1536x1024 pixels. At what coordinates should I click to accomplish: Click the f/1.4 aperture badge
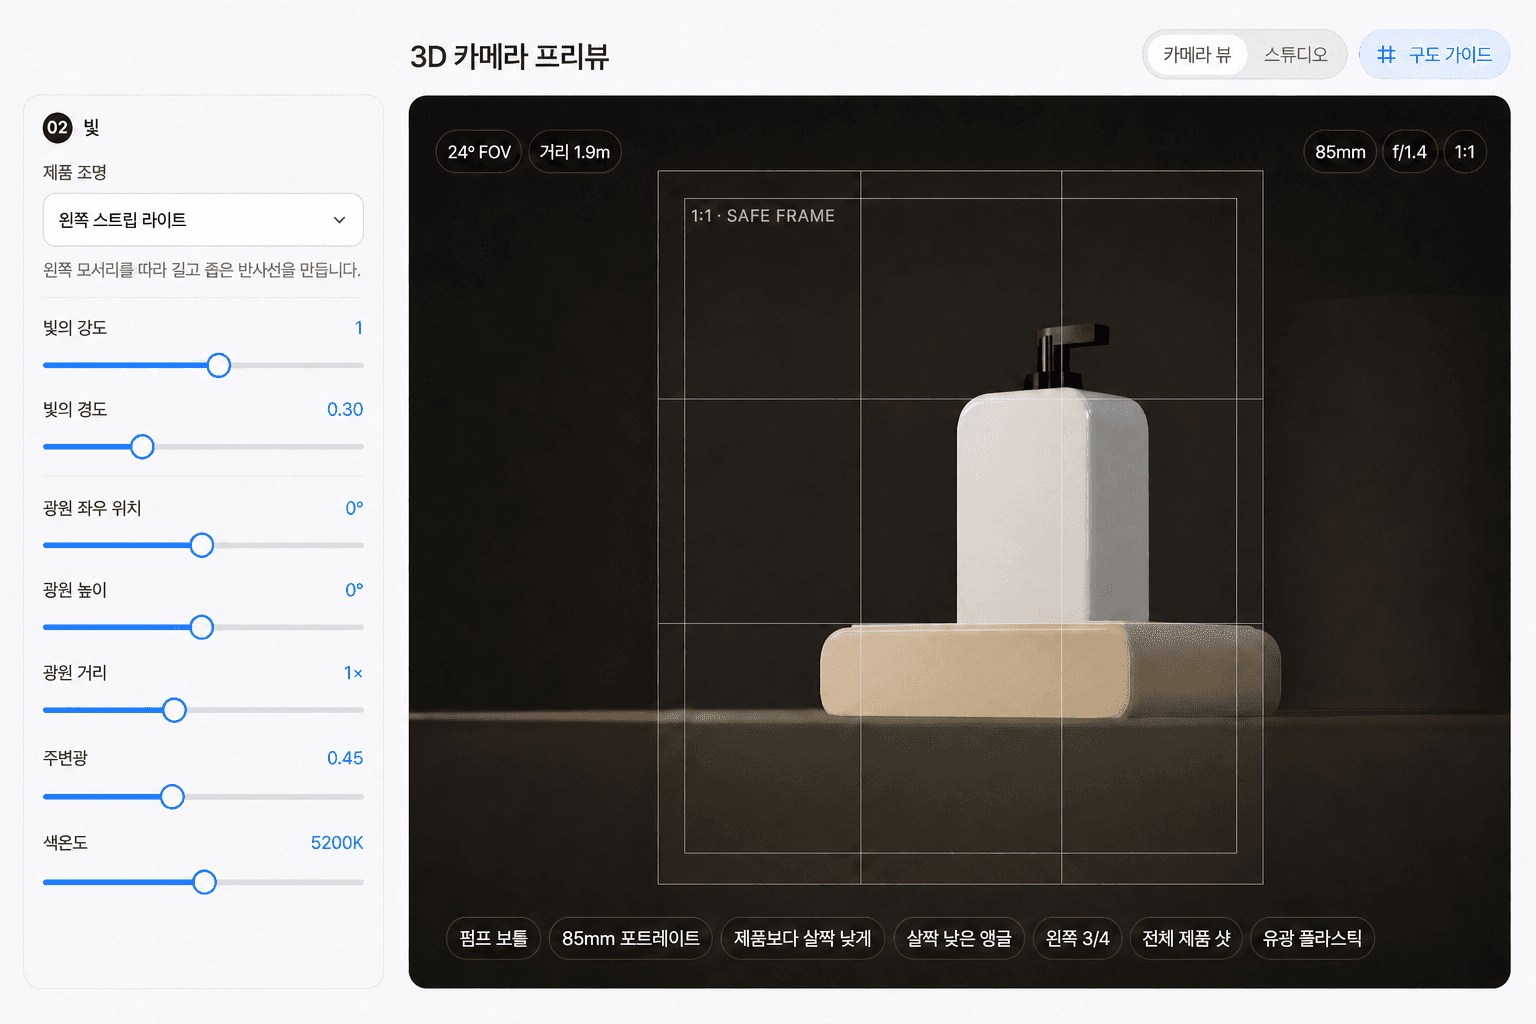[x=1410, y=152]
